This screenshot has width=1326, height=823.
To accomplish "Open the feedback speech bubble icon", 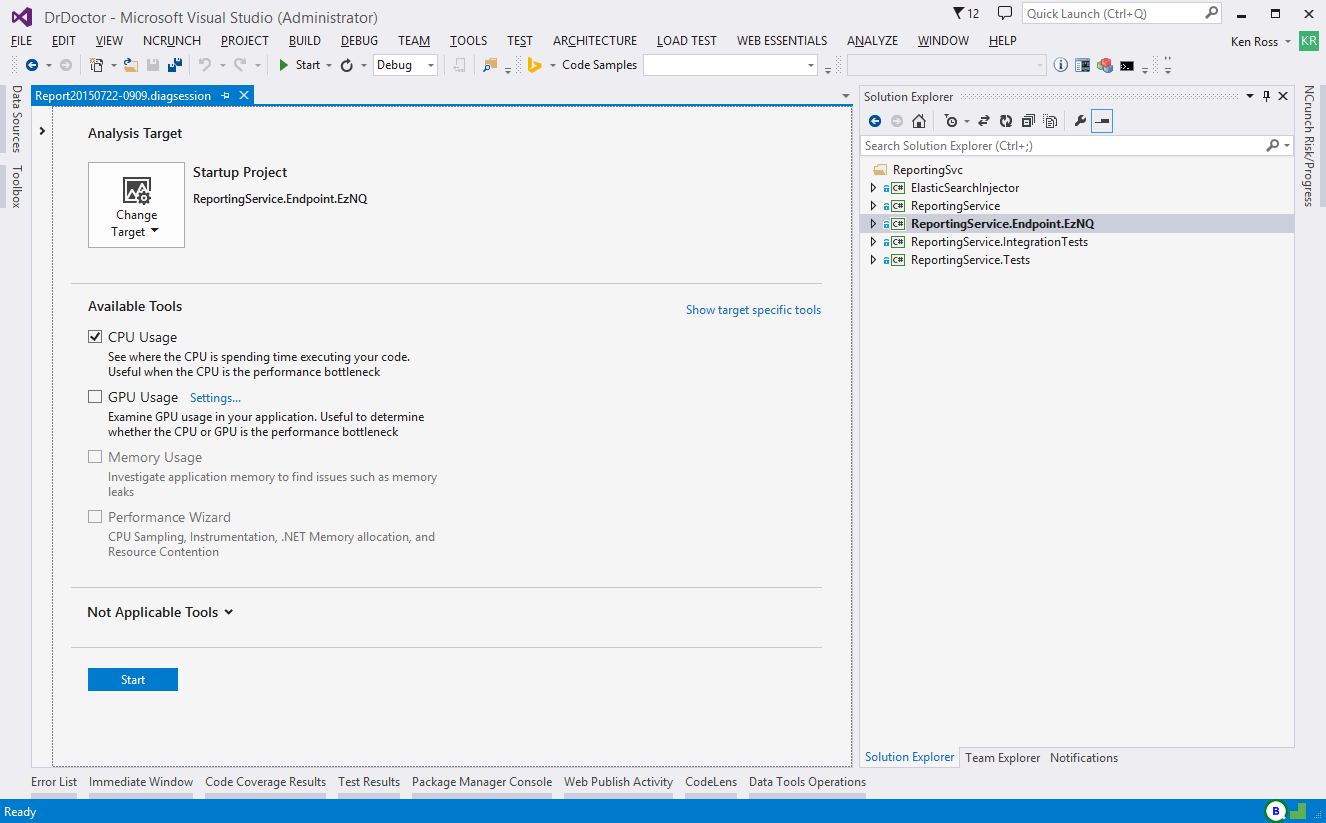I will (1005, 13).
